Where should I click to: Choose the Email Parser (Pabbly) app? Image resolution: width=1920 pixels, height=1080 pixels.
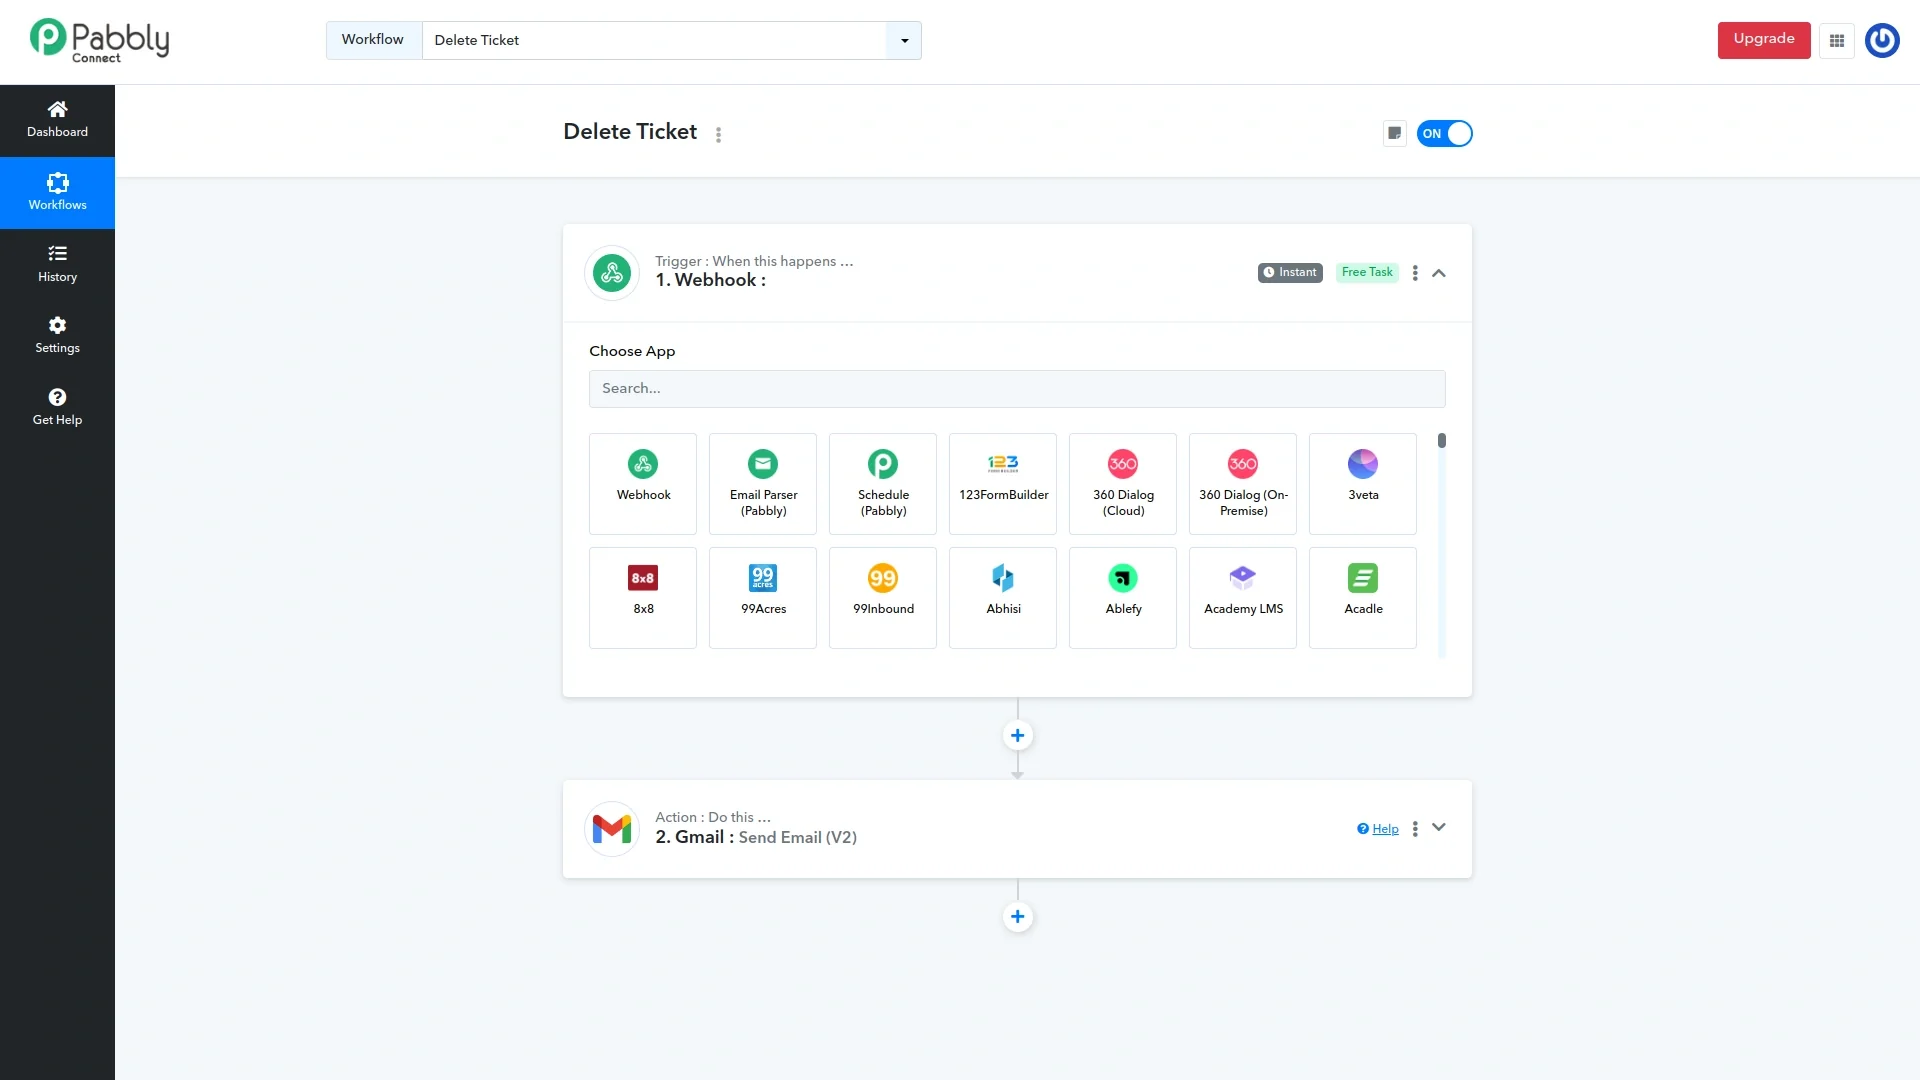[x=763, y=483]
